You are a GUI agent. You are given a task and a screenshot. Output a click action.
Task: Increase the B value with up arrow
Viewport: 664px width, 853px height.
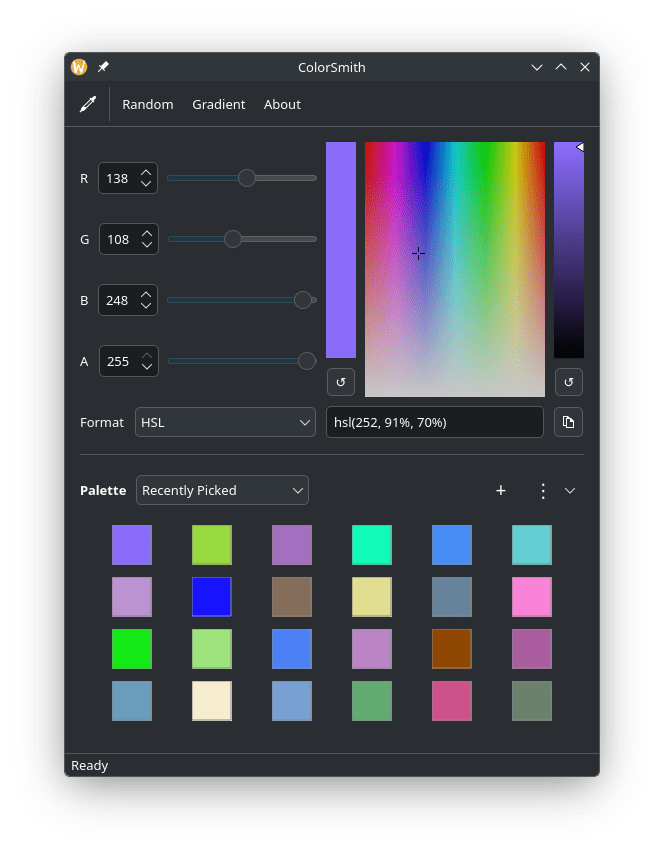click(x=146, y=294)
